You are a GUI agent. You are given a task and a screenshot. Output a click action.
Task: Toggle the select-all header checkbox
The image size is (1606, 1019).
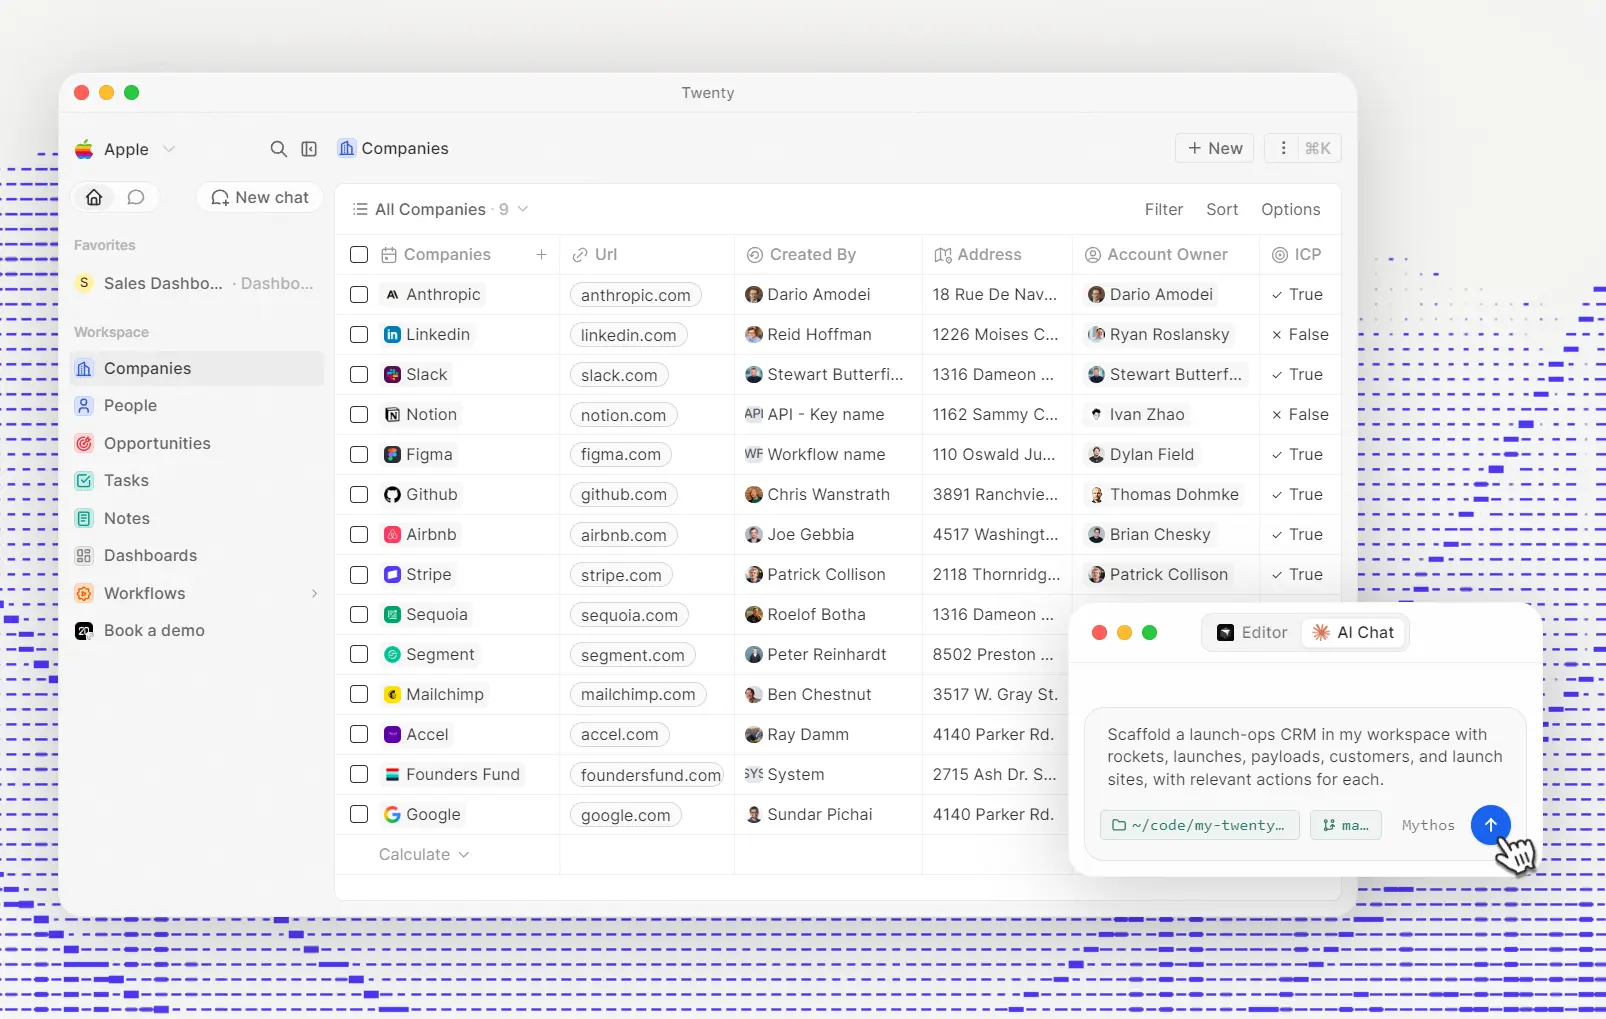point(359,255)
